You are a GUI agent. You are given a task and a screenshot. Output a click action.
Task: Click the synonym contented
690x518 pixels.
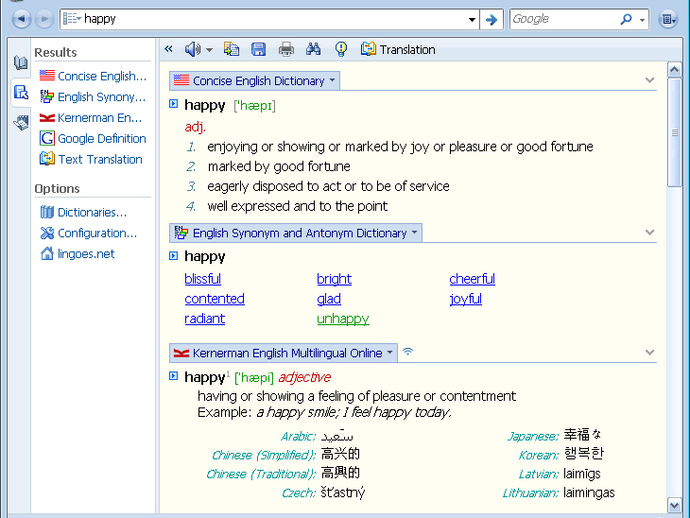[214, 299]
